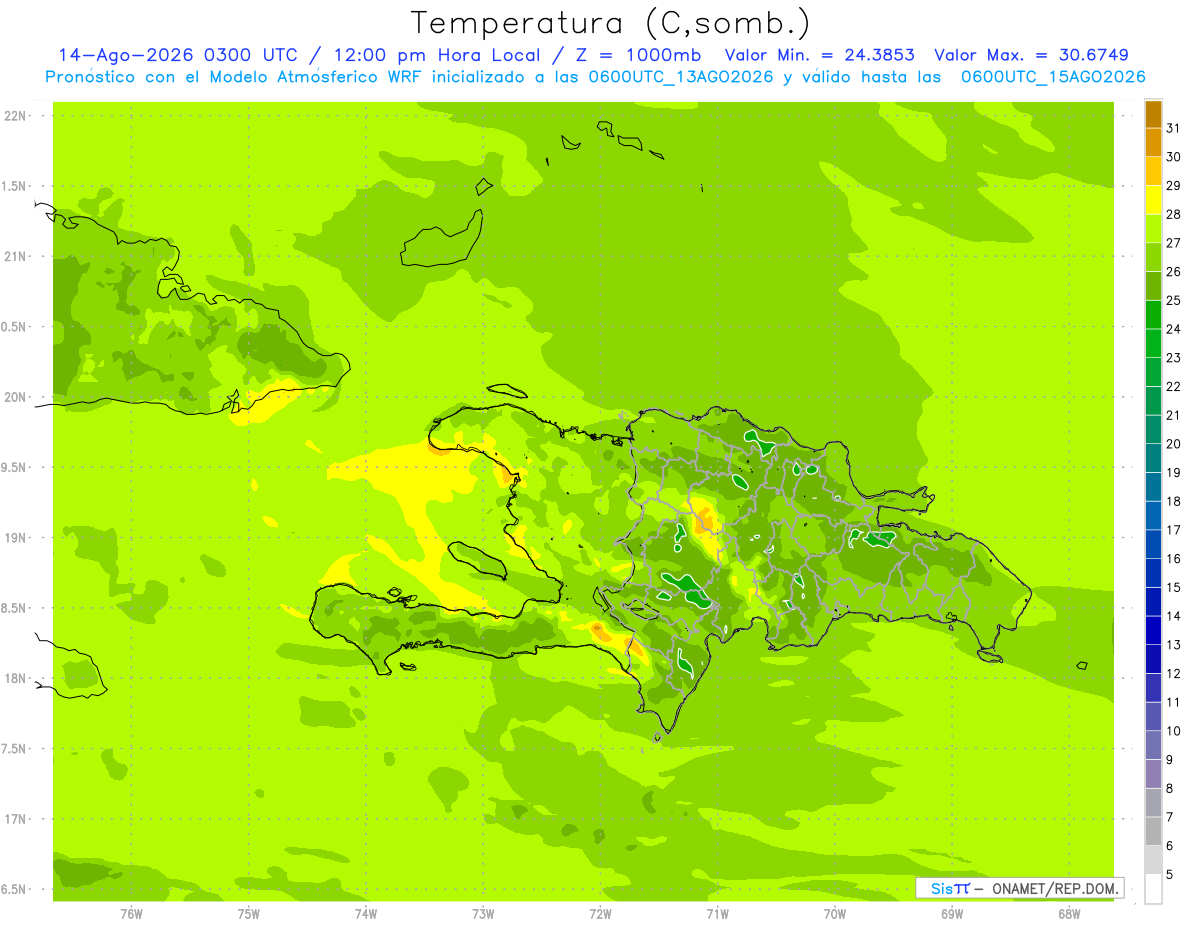The width and height of the screenshot is (1200, 927).
Task: Click the colorbar label "31"
Action: click(x=1174, y=128)
